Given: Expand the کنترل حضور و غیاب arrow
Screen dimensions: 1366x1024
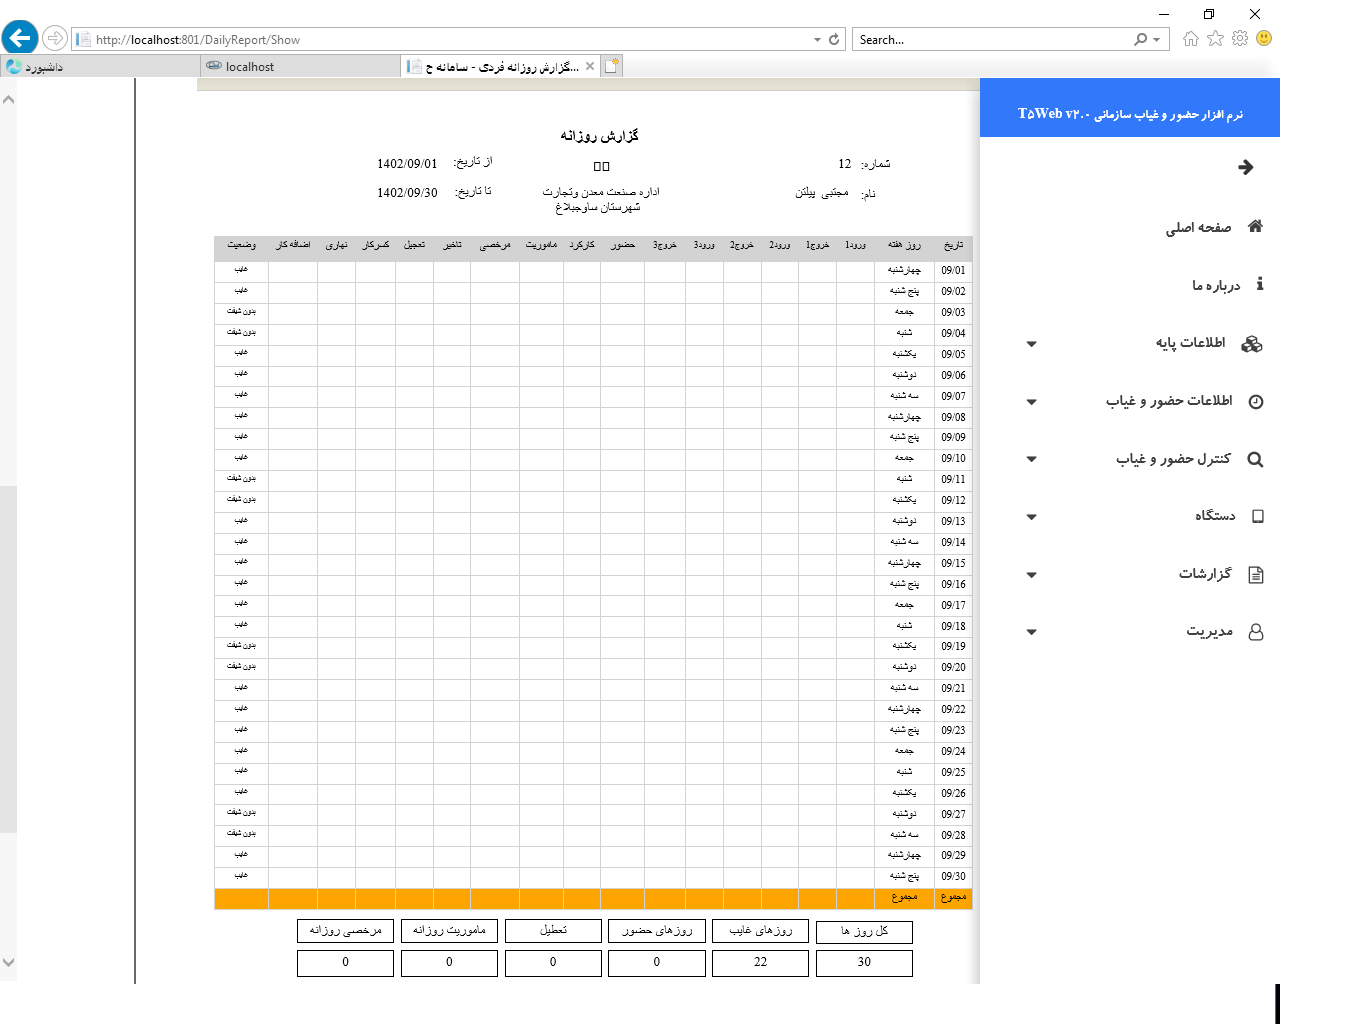Looking at the screenshot, I should 1031,459.
